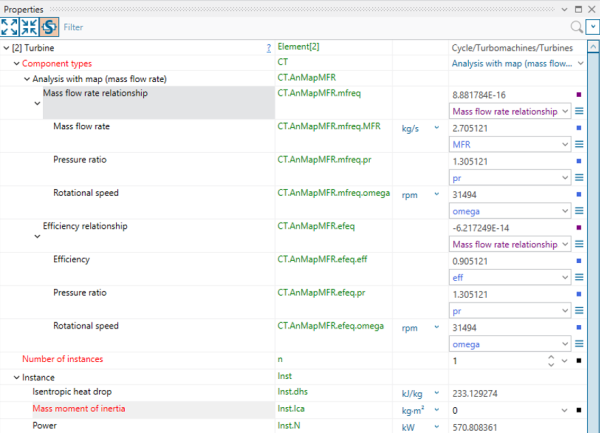The image size is (600, 433).
Task: Open the kg/s unit dropdown
Action: pyautogui.click(x=437, y=128)
